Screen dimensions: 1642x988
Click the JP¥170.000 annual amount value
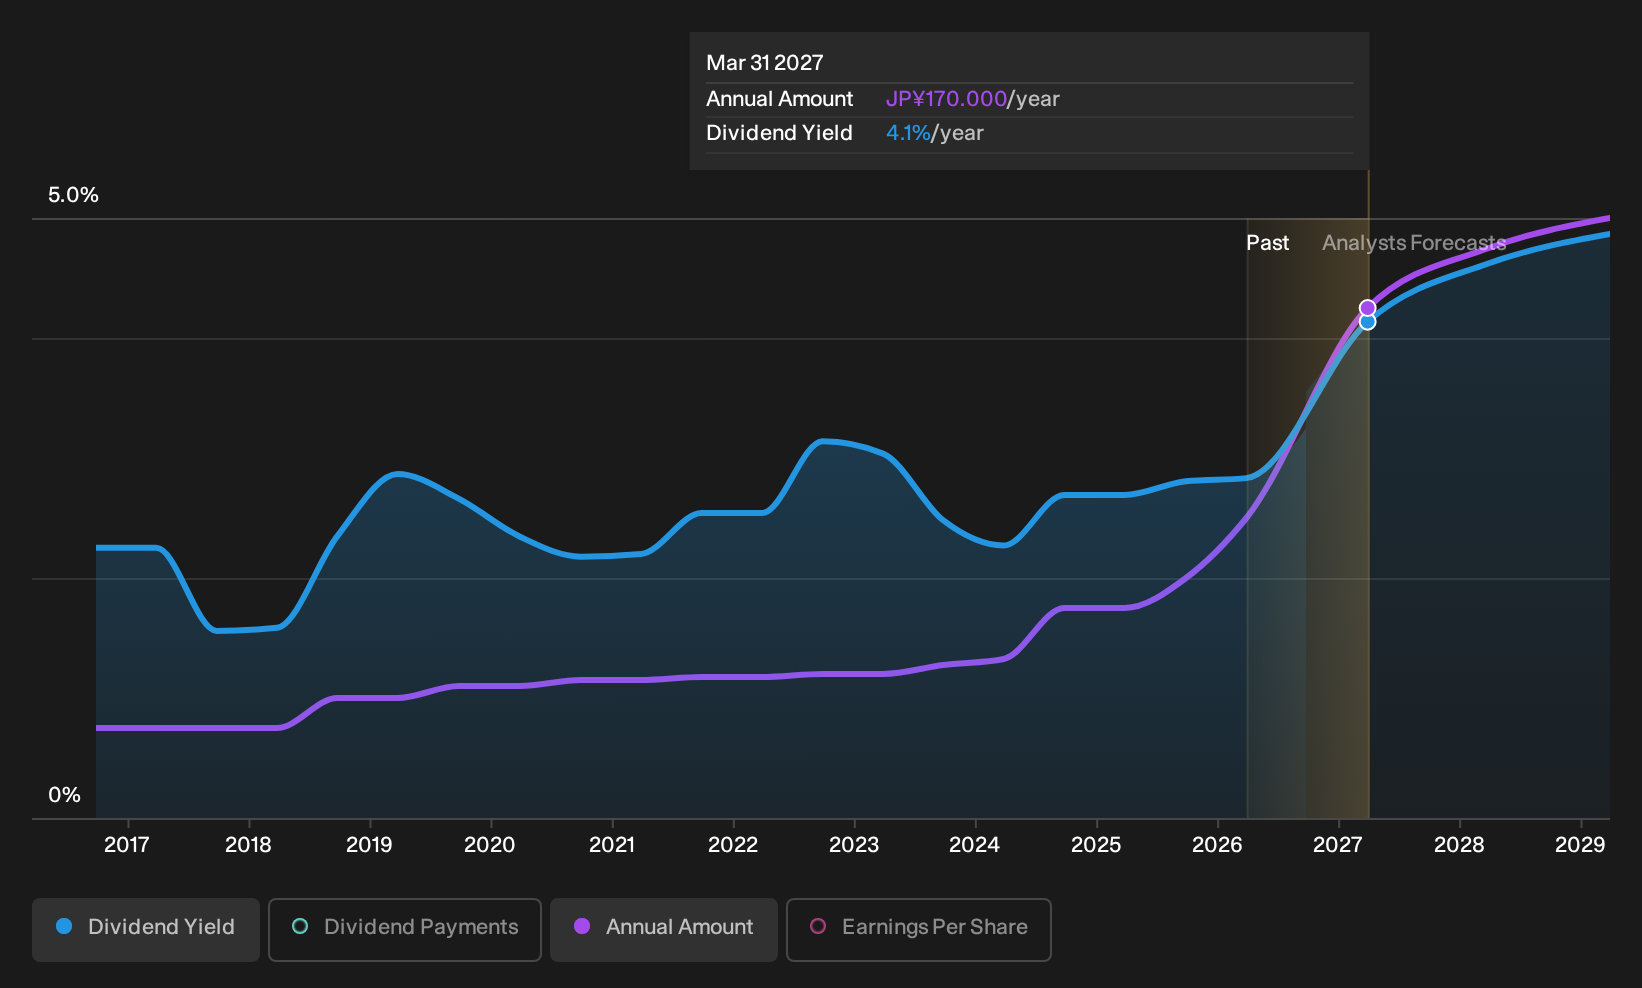[x=946, y=99]
